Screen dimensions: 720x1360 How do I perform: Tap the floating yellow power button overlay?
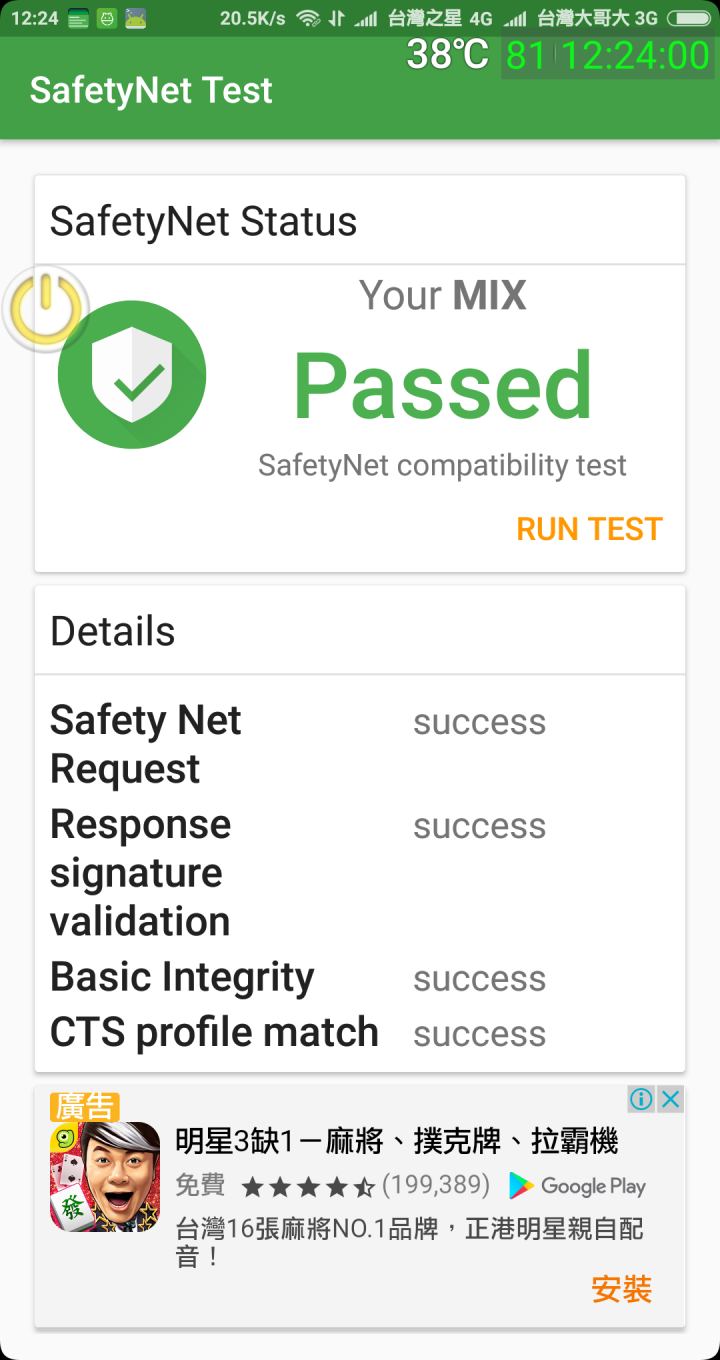[45, 309]
